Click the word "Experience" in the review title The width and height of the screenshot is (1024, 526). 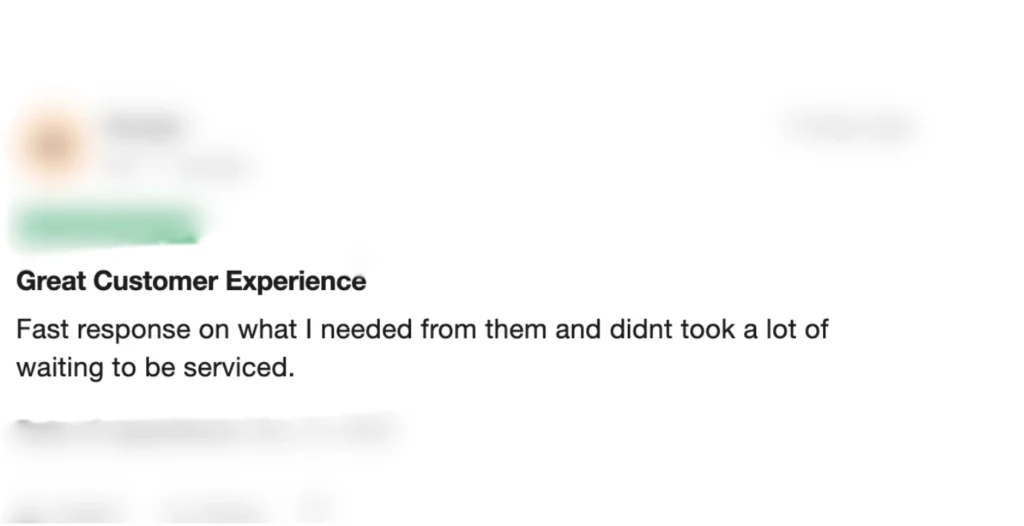[x=296, y=282]
